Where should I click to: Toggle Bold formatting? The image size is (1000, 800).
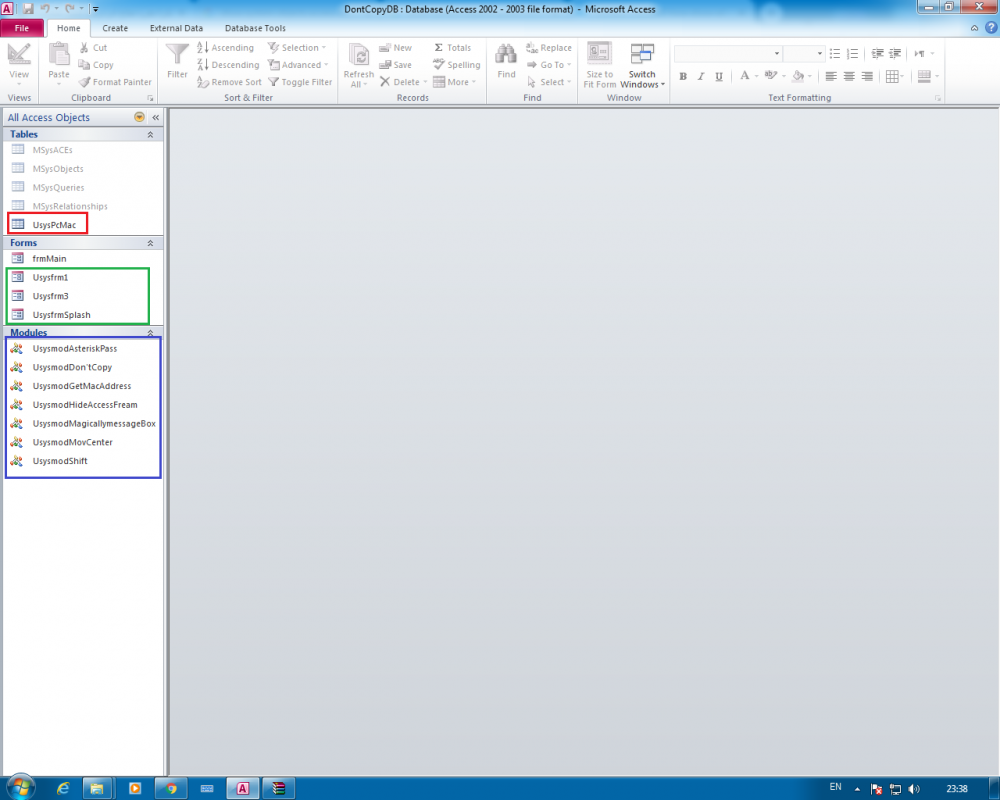pyautogui.click(x=683, y=77)
